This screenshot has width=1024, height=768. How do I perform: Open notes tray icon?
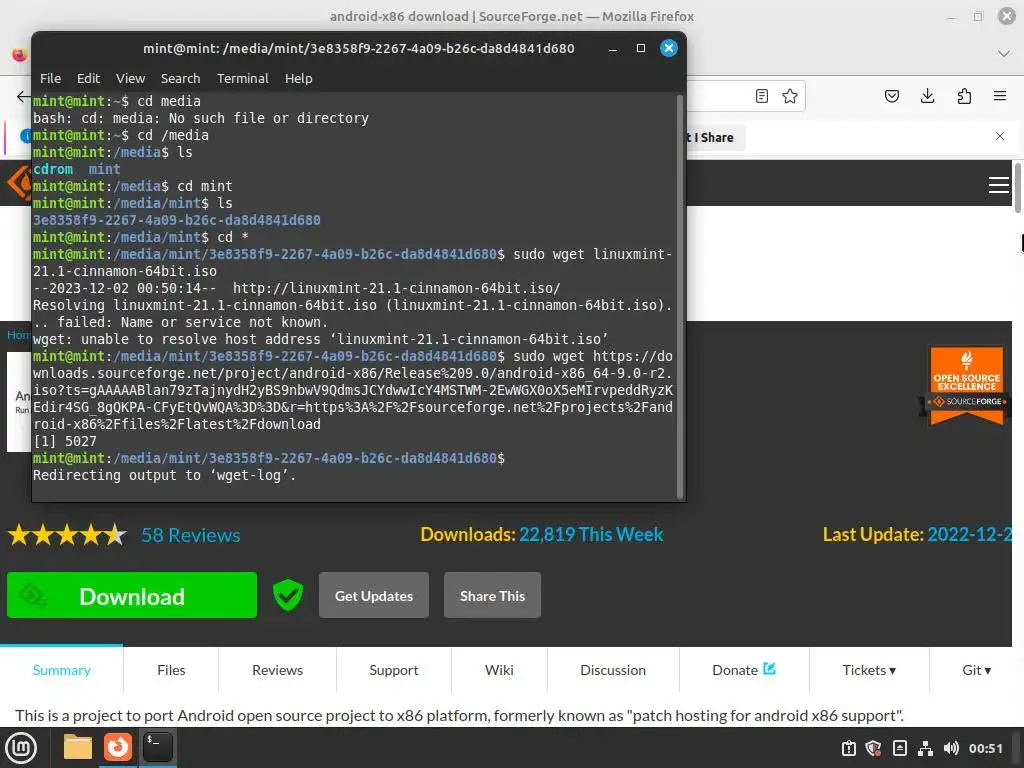[900, 748]
